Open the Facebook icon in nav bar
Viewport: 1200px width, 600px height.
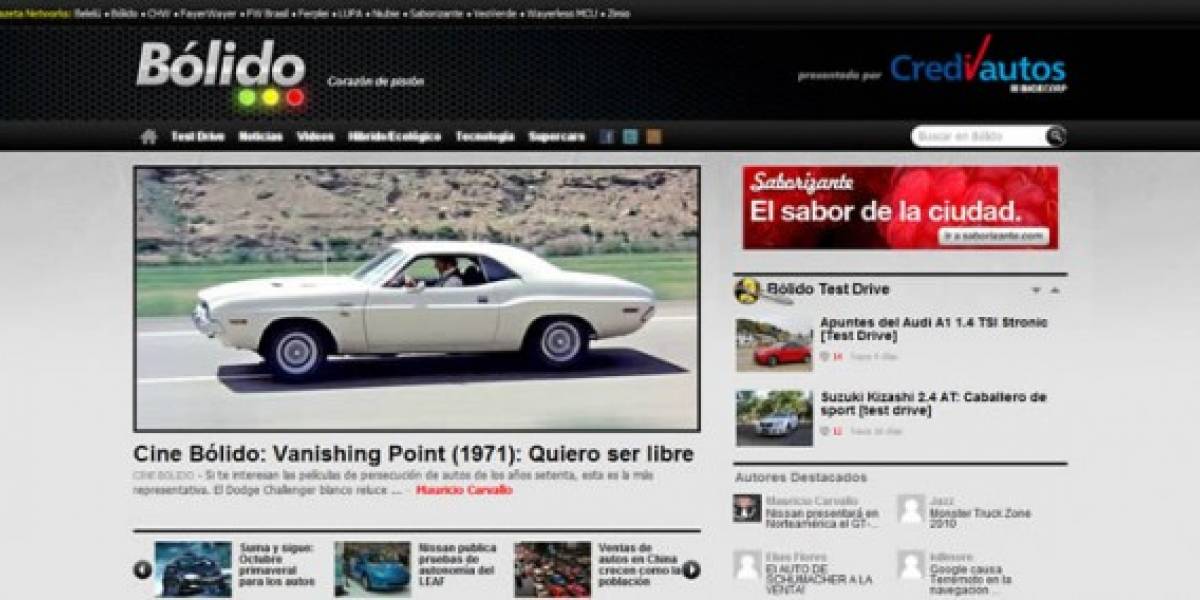coord(607,137)
